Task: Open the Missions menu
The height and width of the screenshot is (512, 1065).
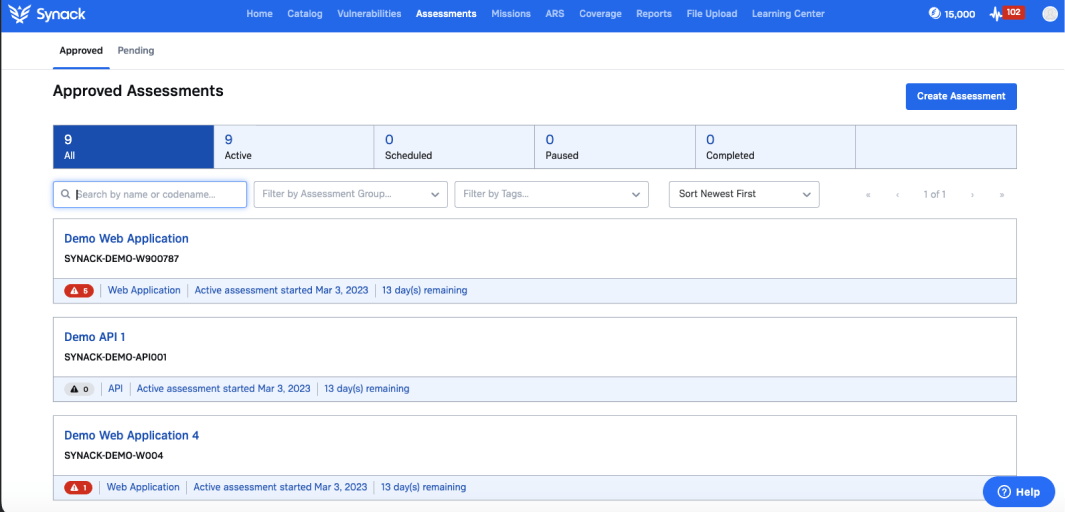Action: [x=511, y=14]
